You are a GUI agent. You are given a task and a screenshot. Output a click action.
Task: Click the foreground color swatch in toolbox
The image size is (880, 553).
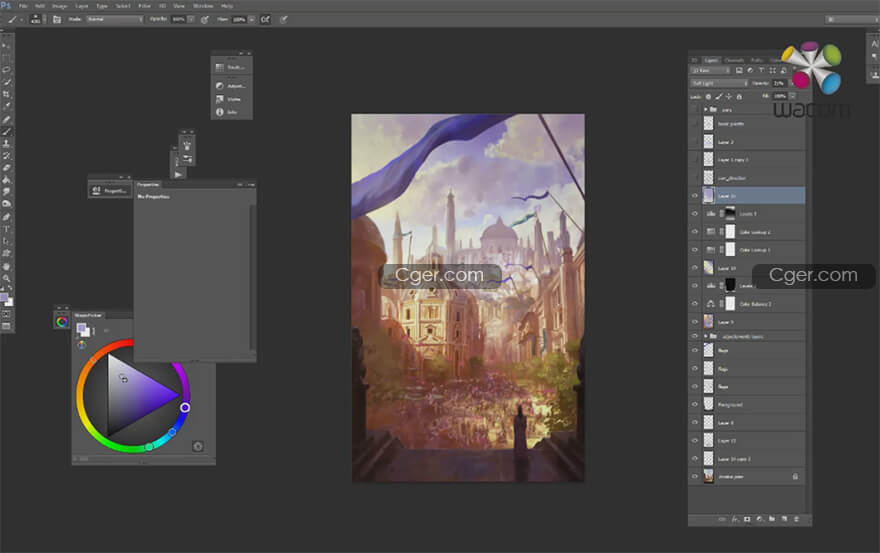pos(4,298)
